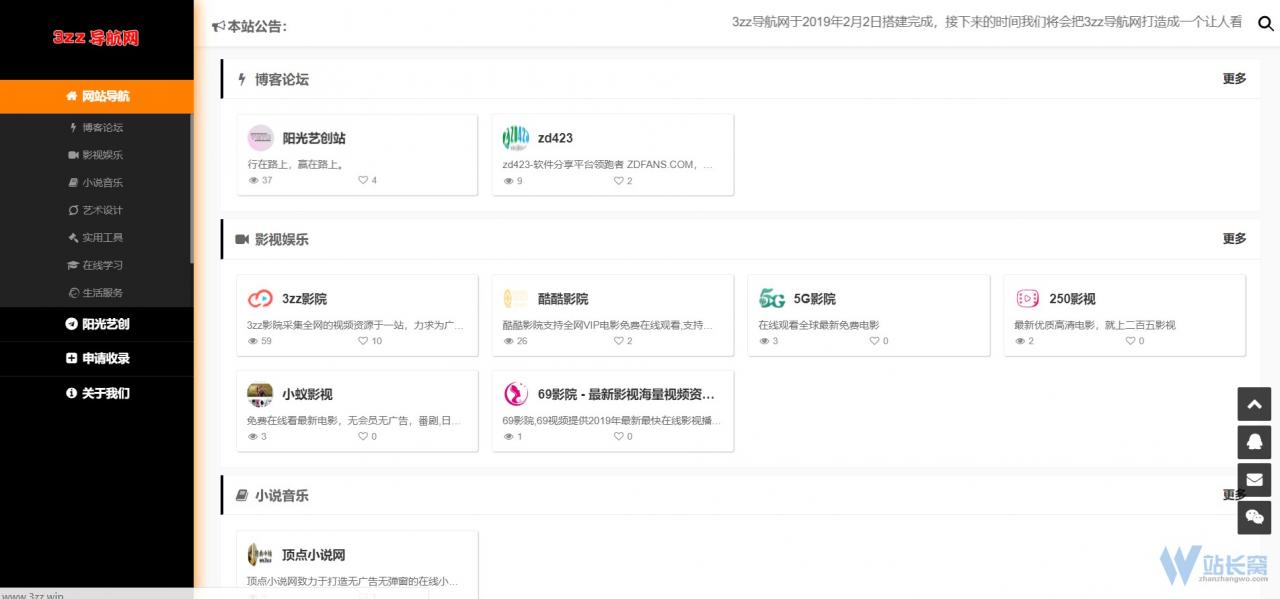
Task: Click 更多 in 小说音乐 section
Action: (1234, 495)
